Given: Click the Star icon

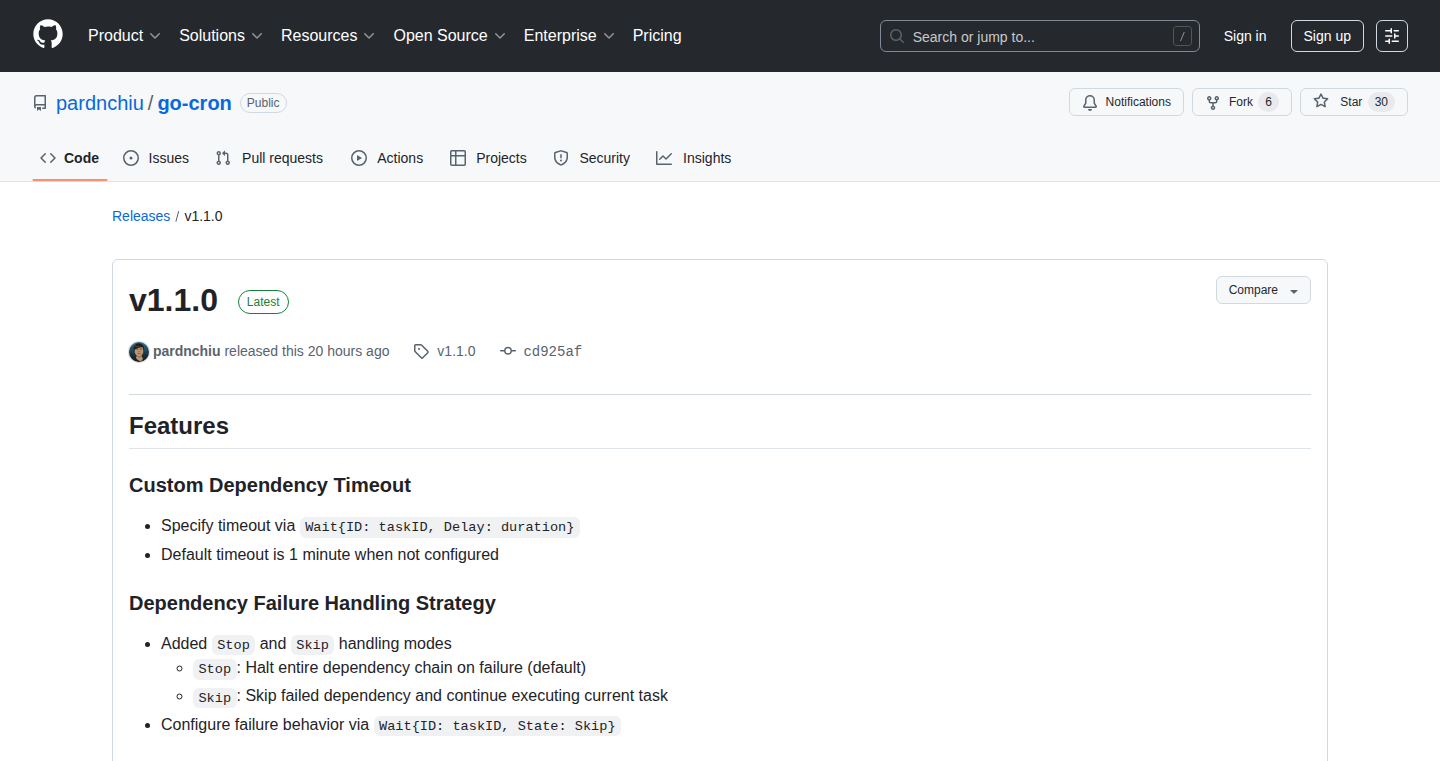Looking at the screenshot, I should point(1321,102).
